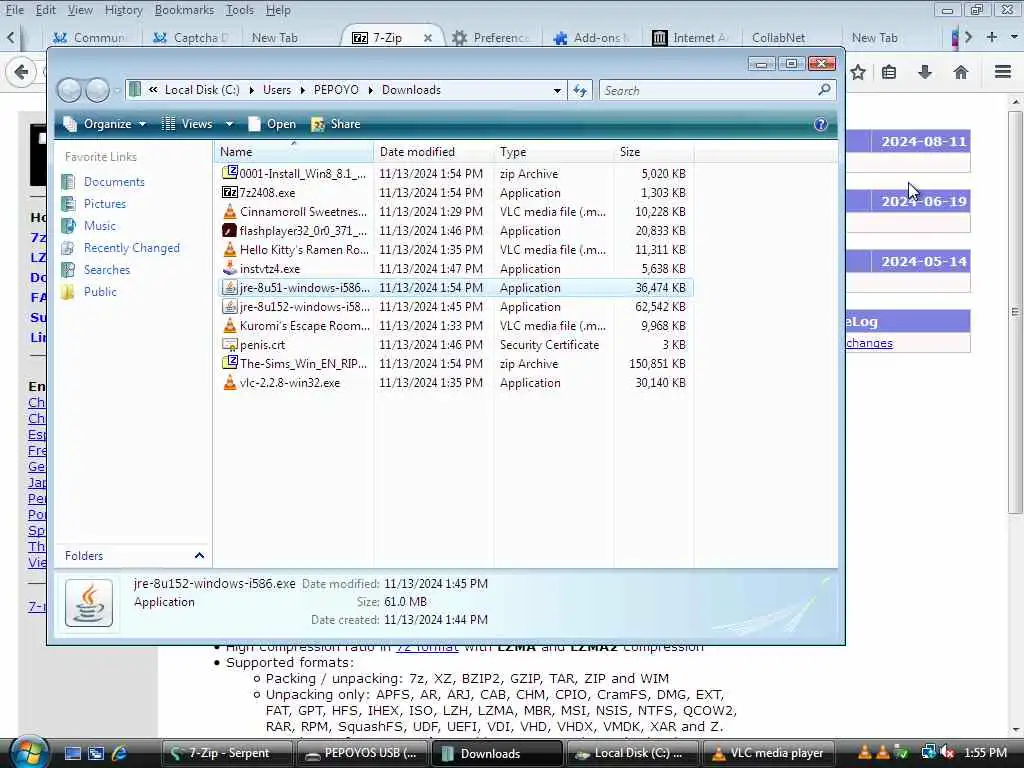Select the instvtz4.exe icon
This screenshot has height=768, width=1024.
[x=230, y=268]
